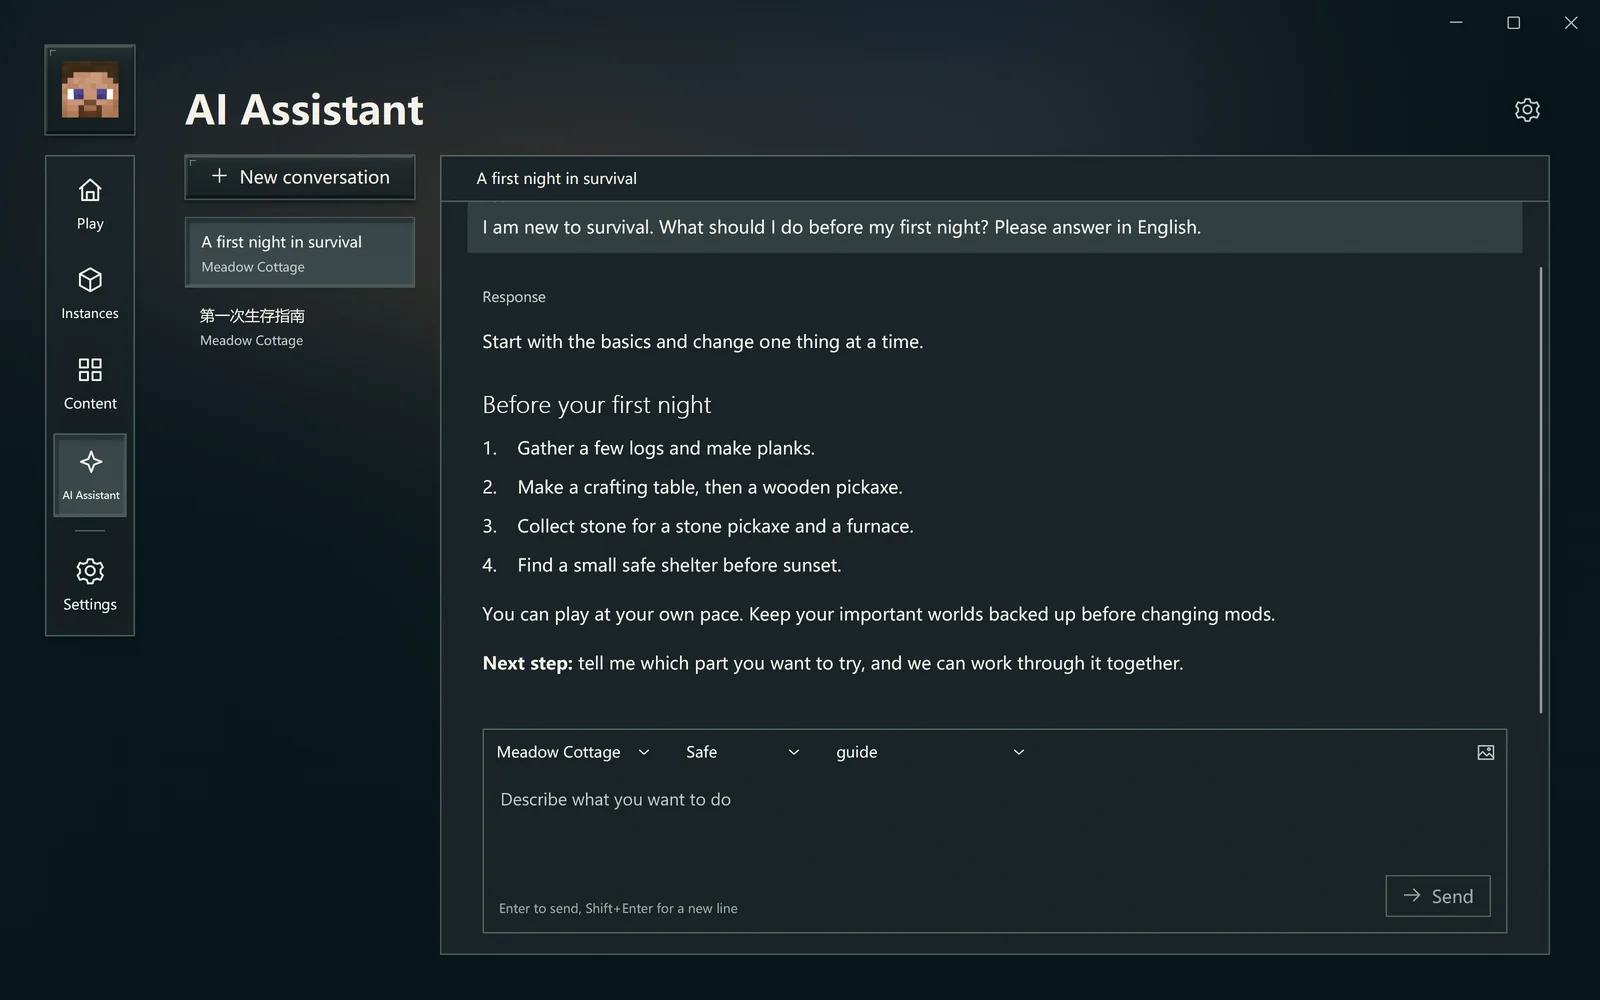The width and height of the screenshot is (1600, 1000).
Task: Open assistant settings gear at top right
Action: tap(1527, 110)
